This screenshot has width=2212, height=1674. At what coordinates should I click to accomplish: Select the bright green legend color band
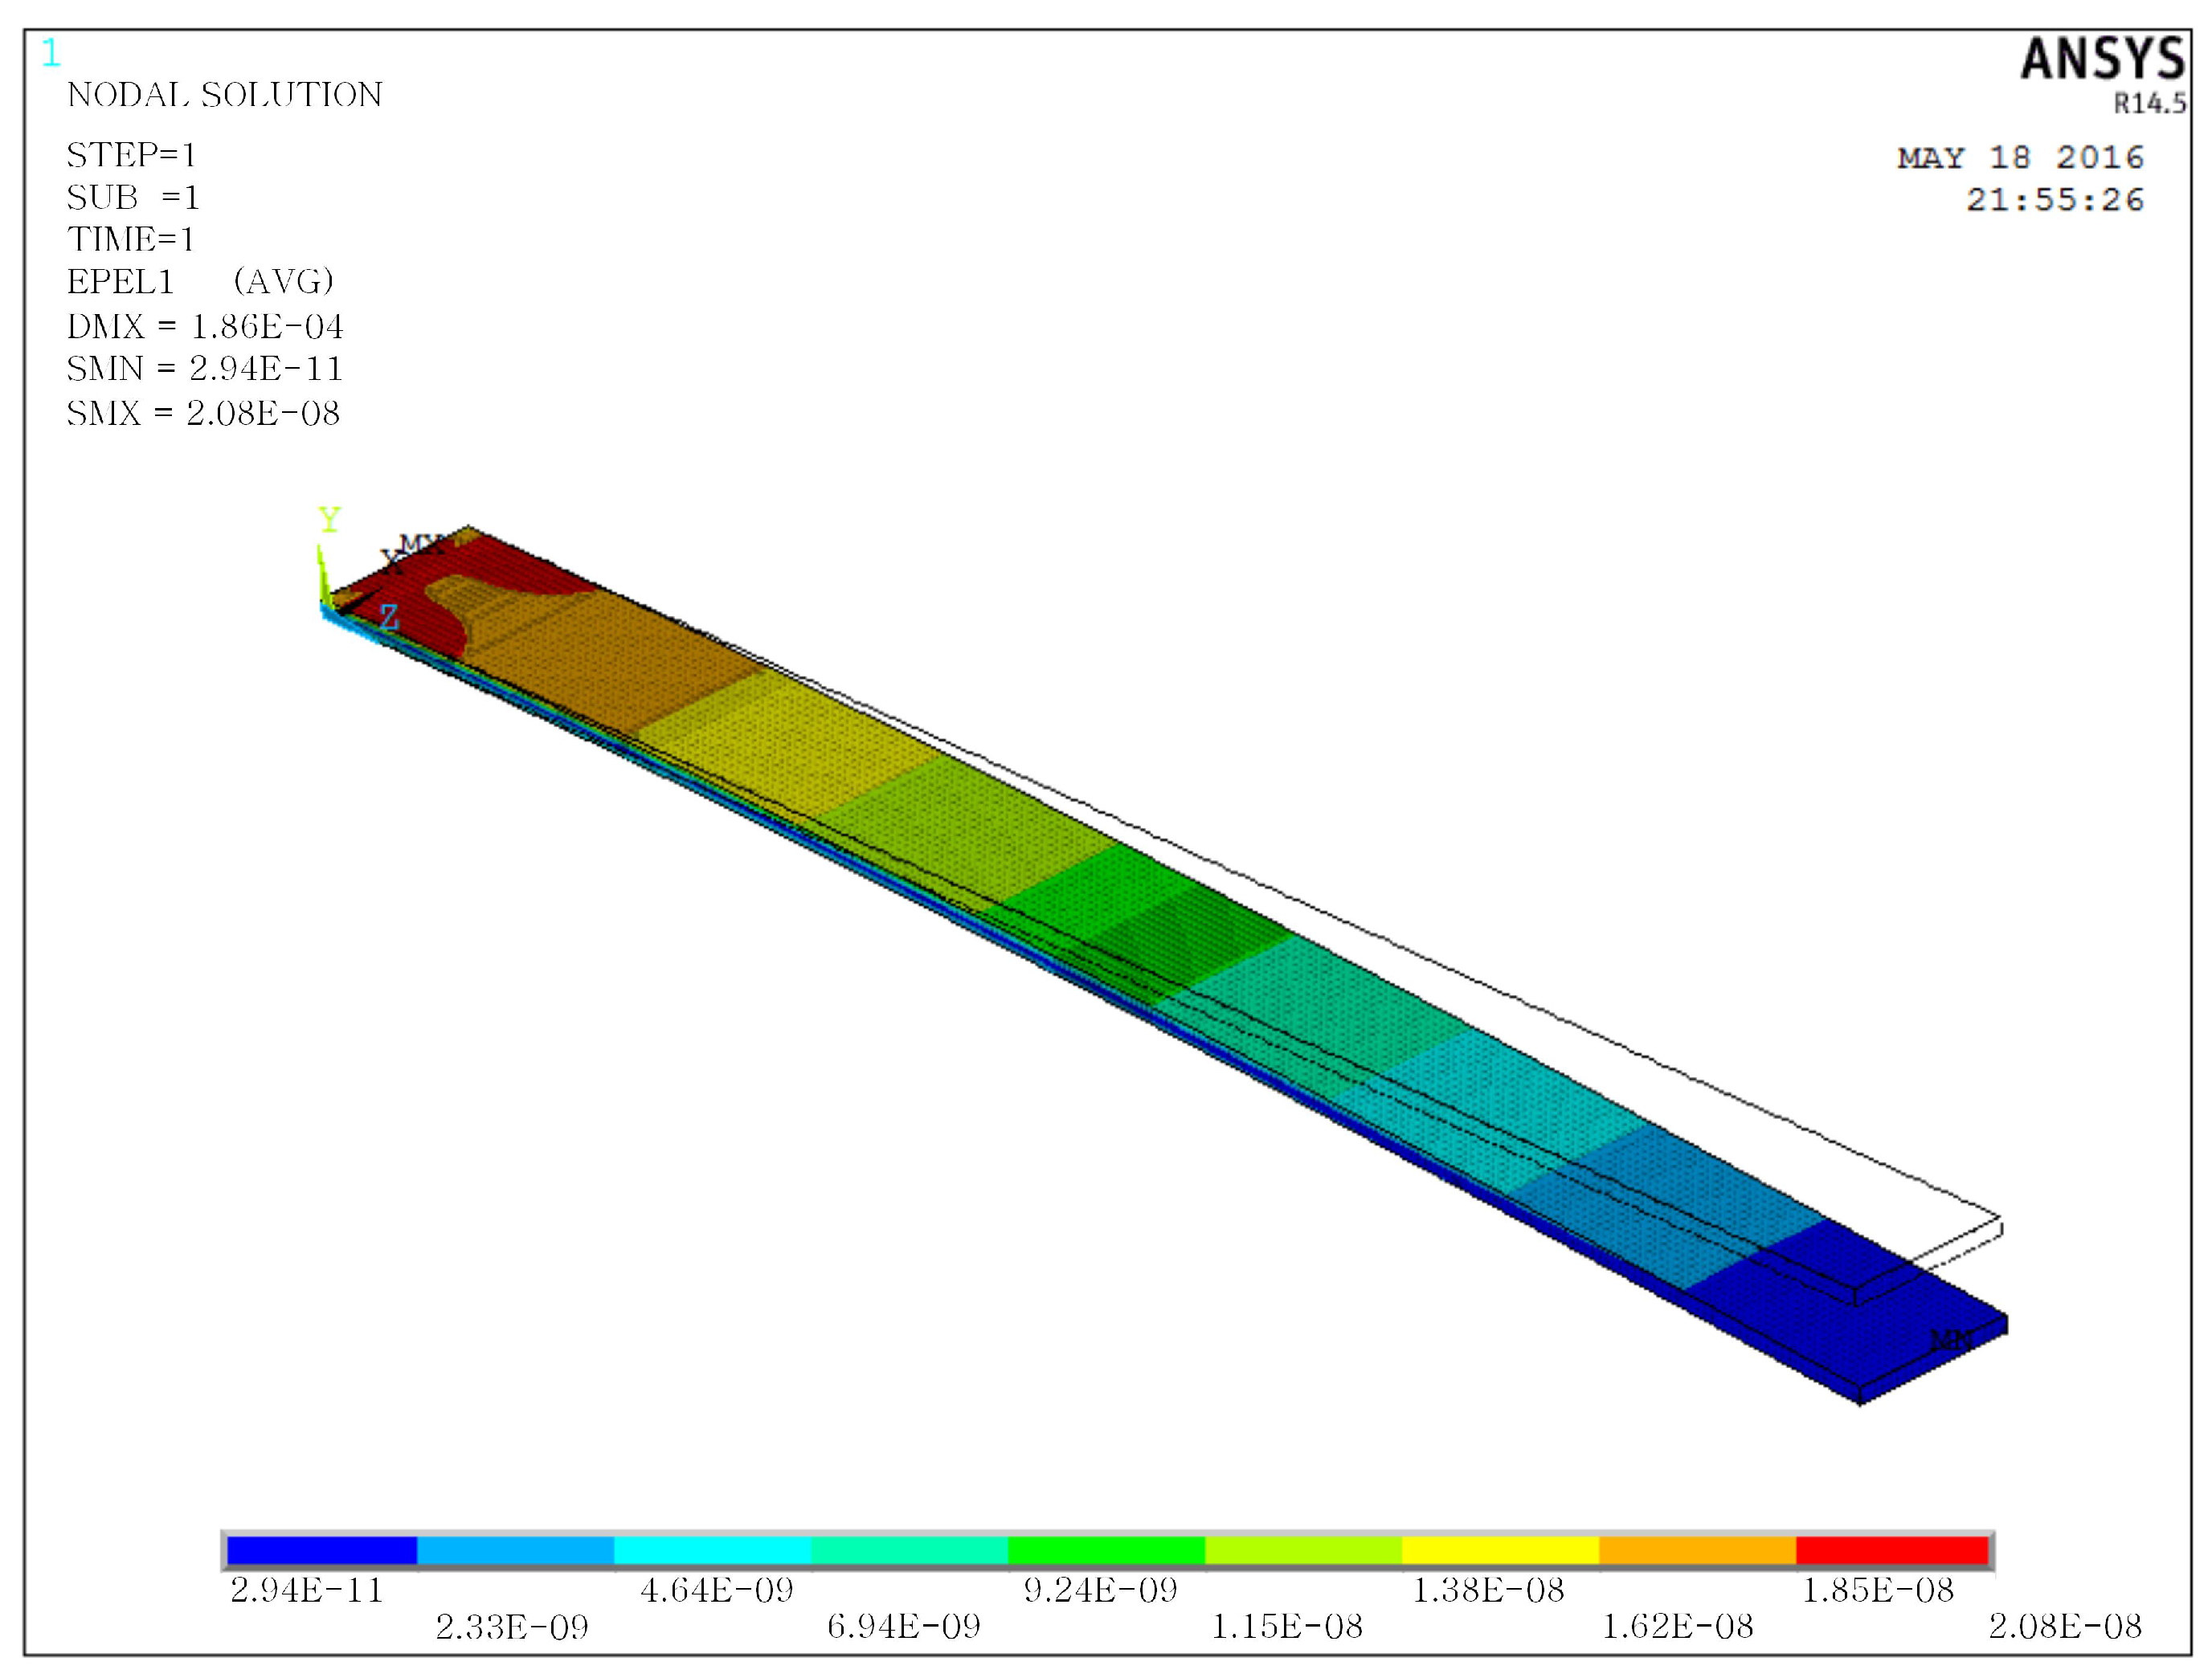pos(1106,1550)
